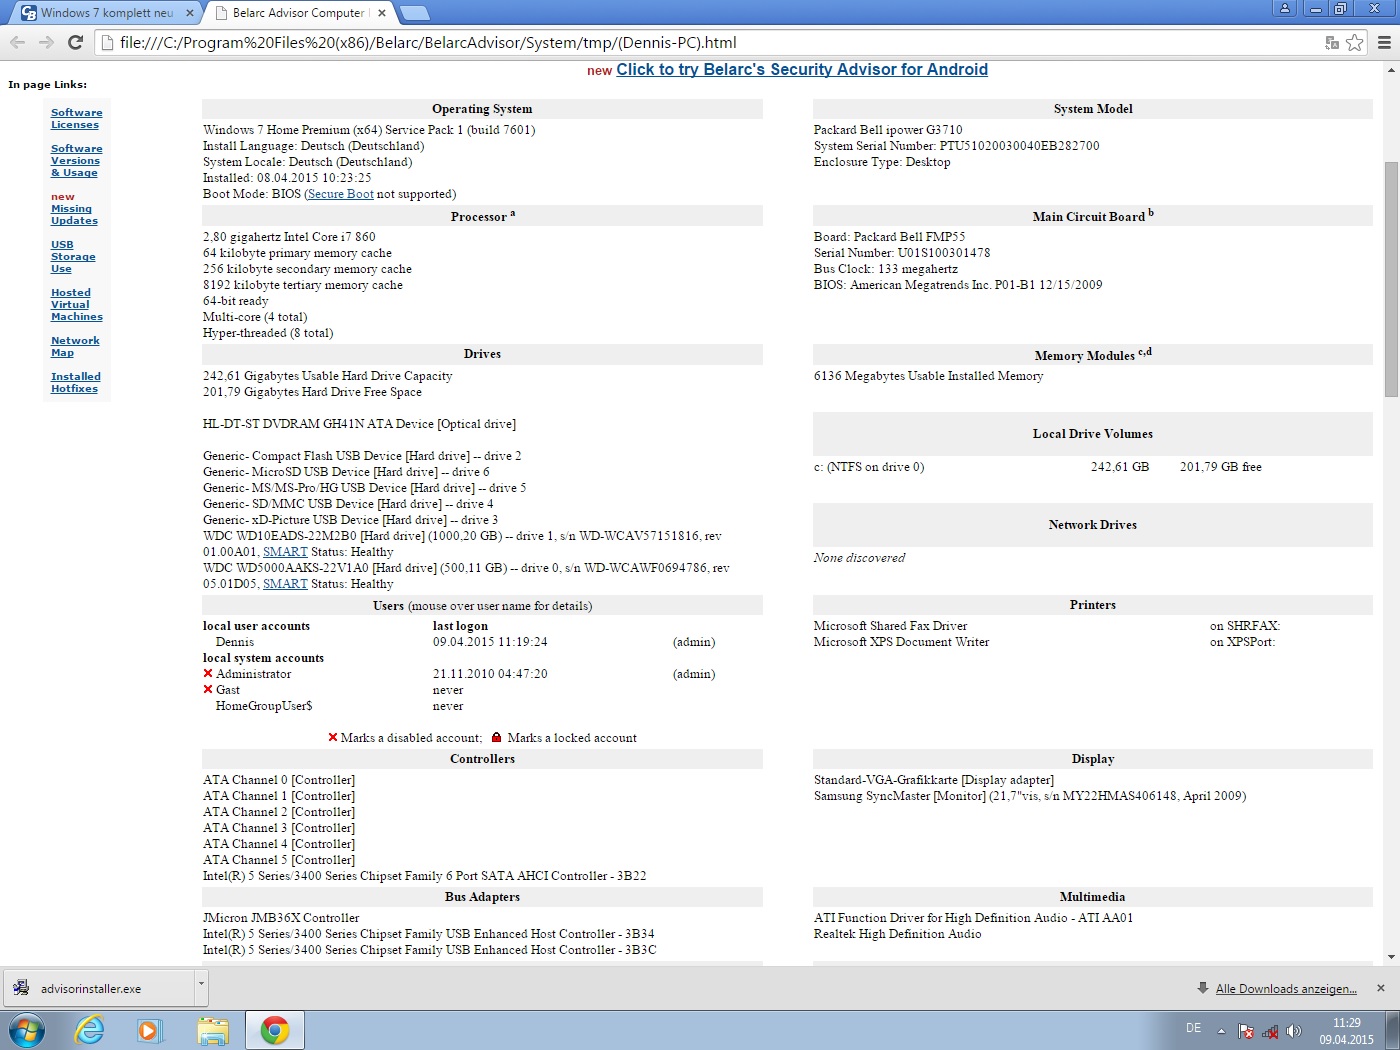
Task: Click page file icon in address bar
Action: (108, 42)
